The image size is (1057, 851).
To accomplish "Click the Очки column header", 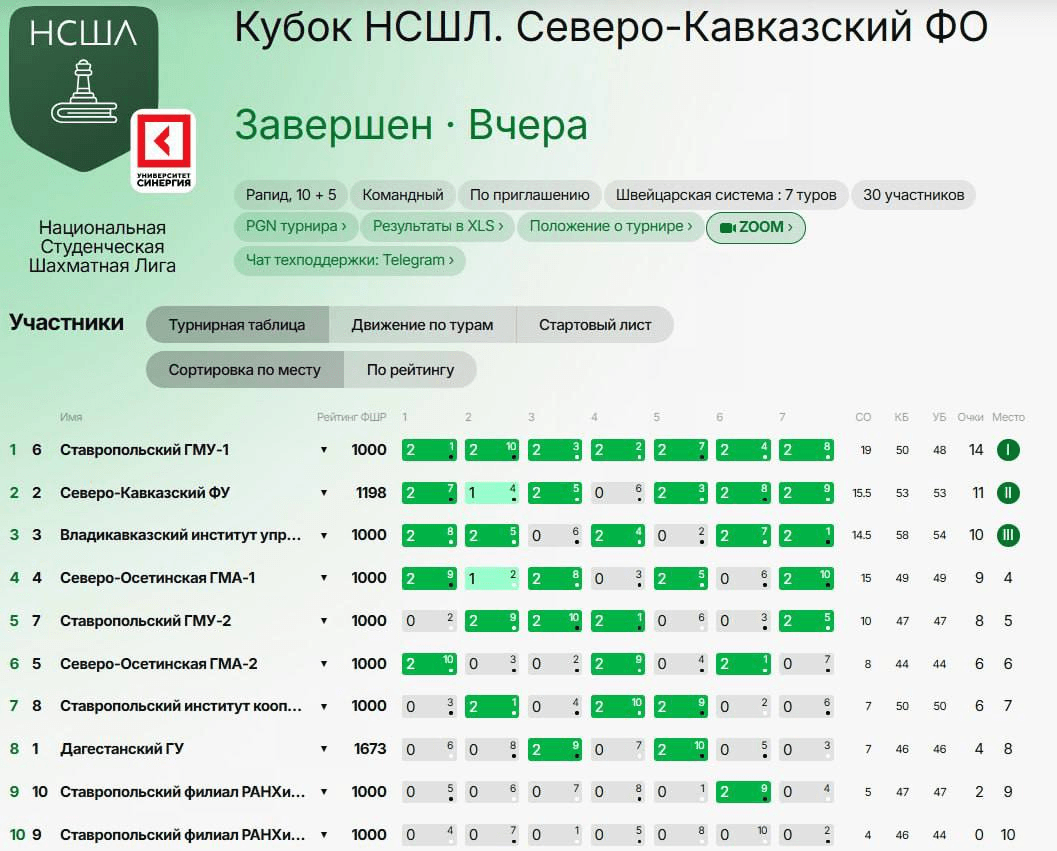I will tap(971, 417).
